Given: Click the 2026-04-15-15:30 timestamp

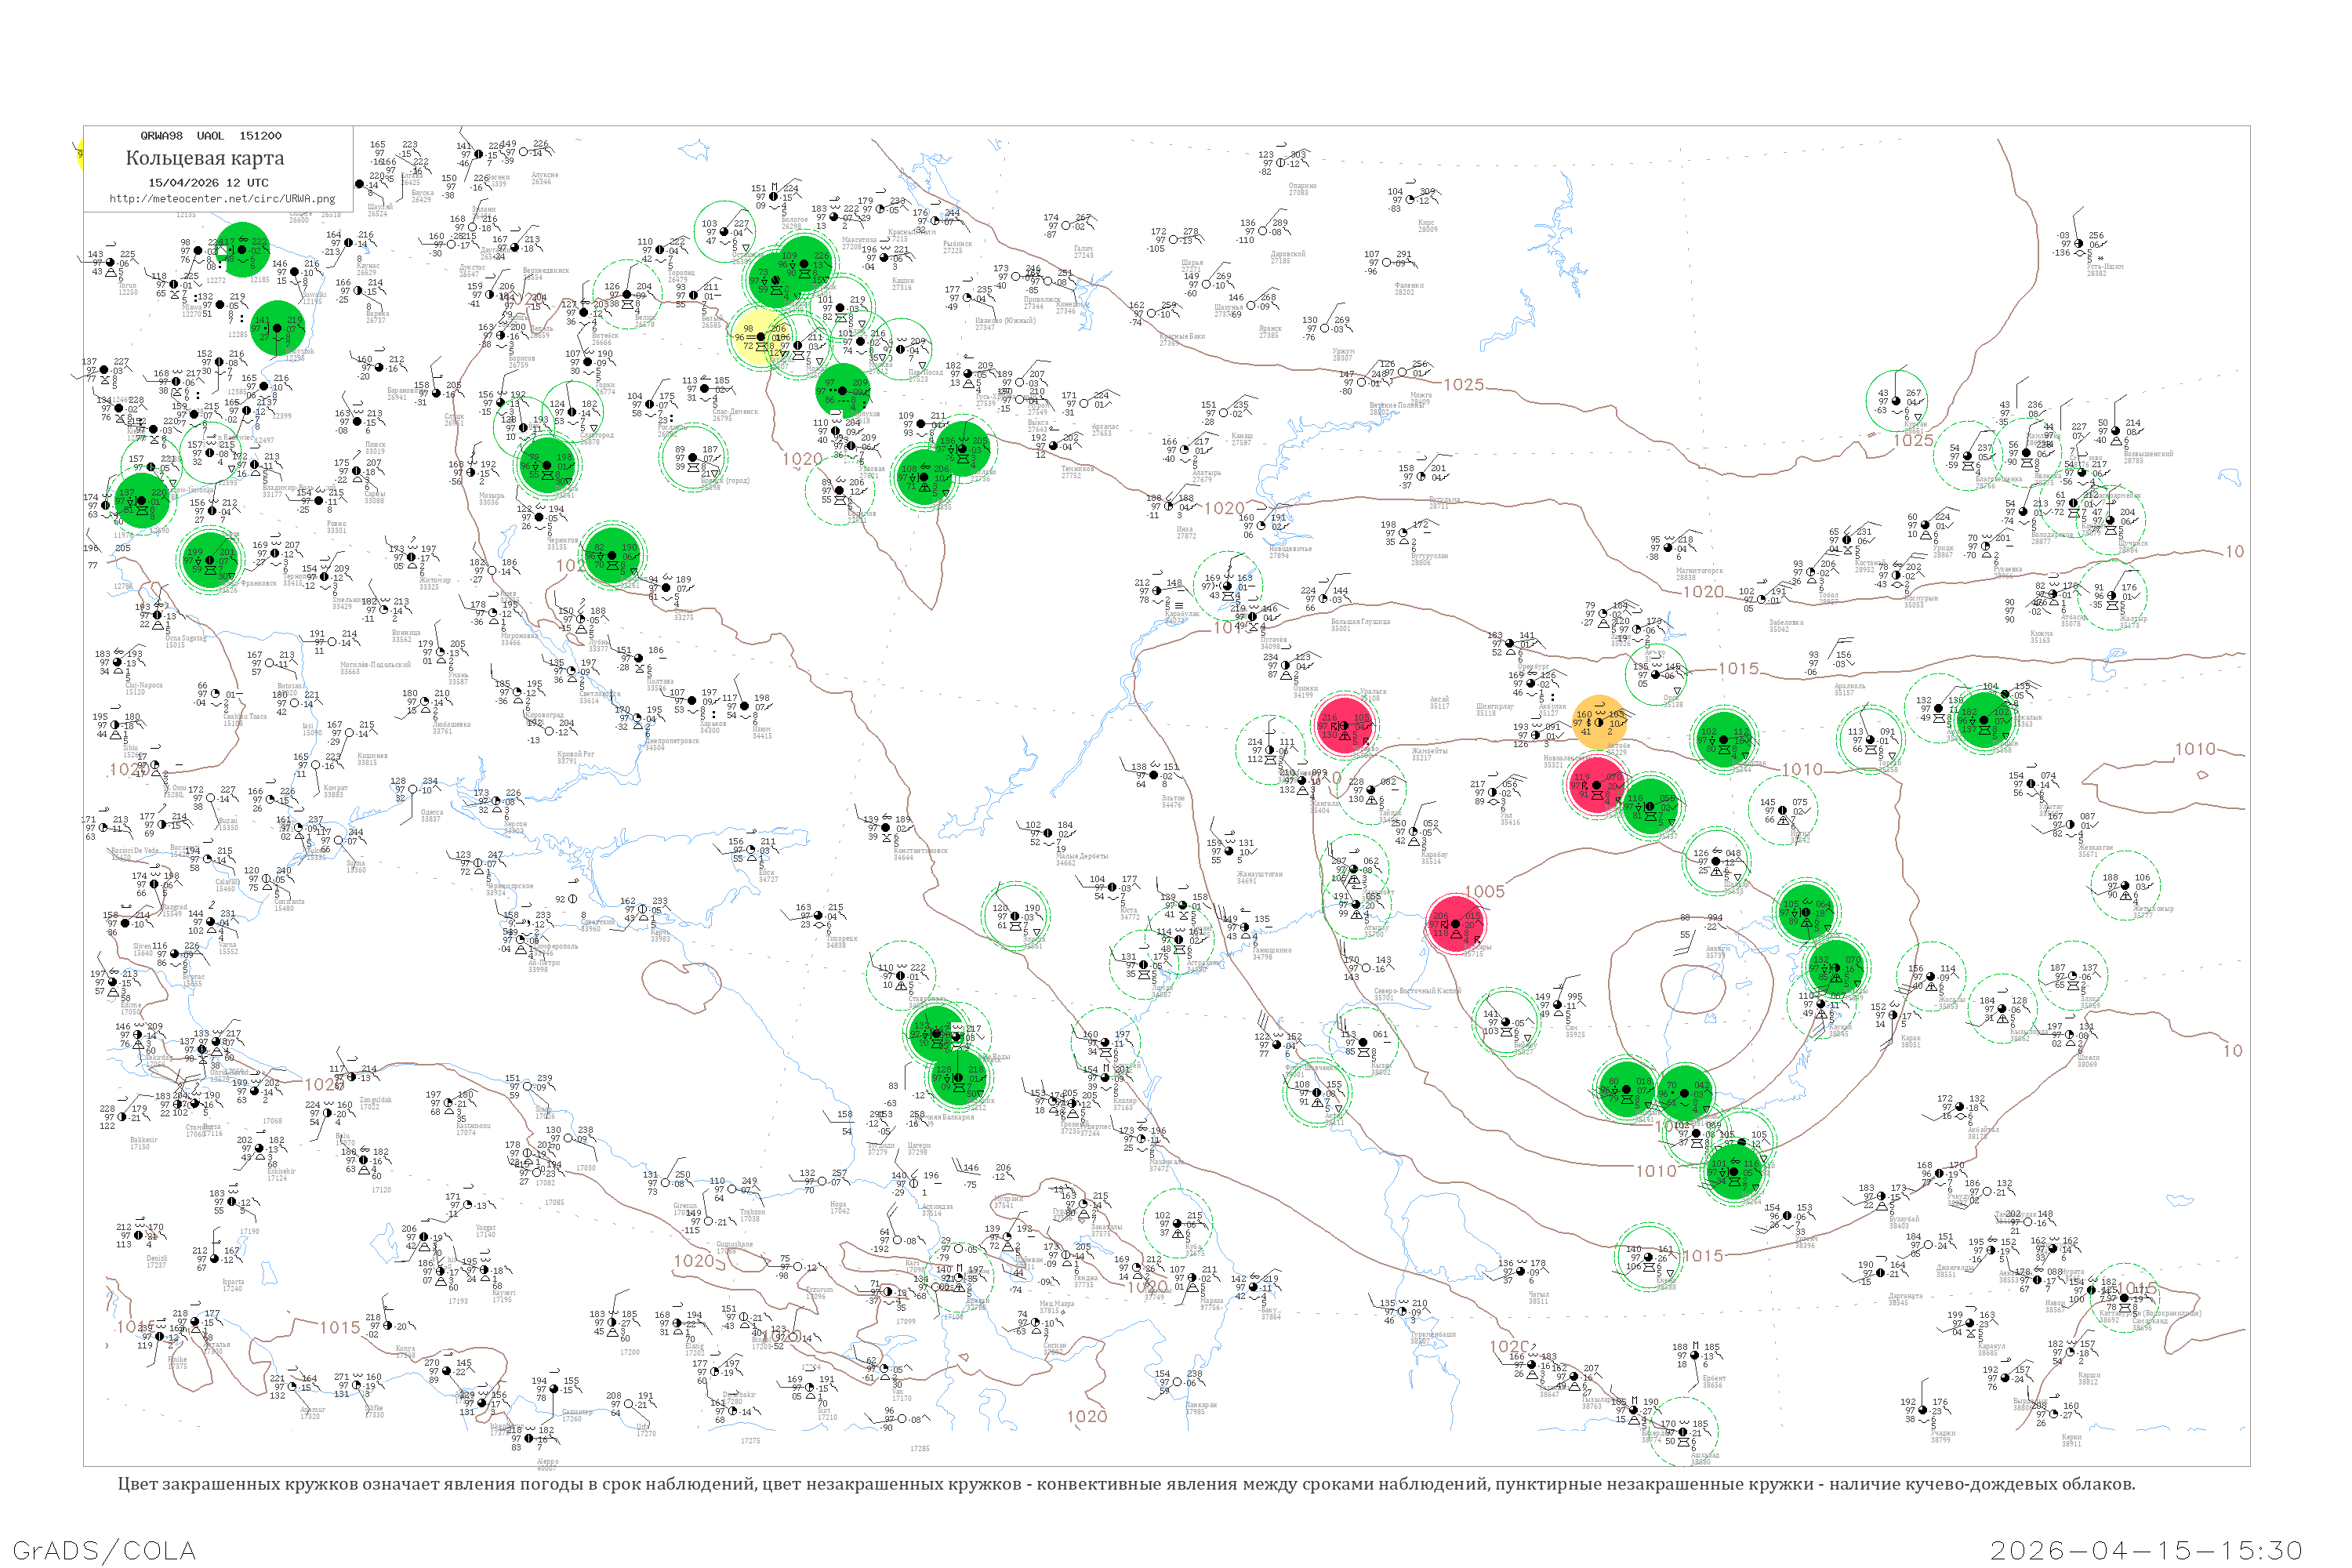Looking at the screenshot, I should (x=2146, y=1550).
